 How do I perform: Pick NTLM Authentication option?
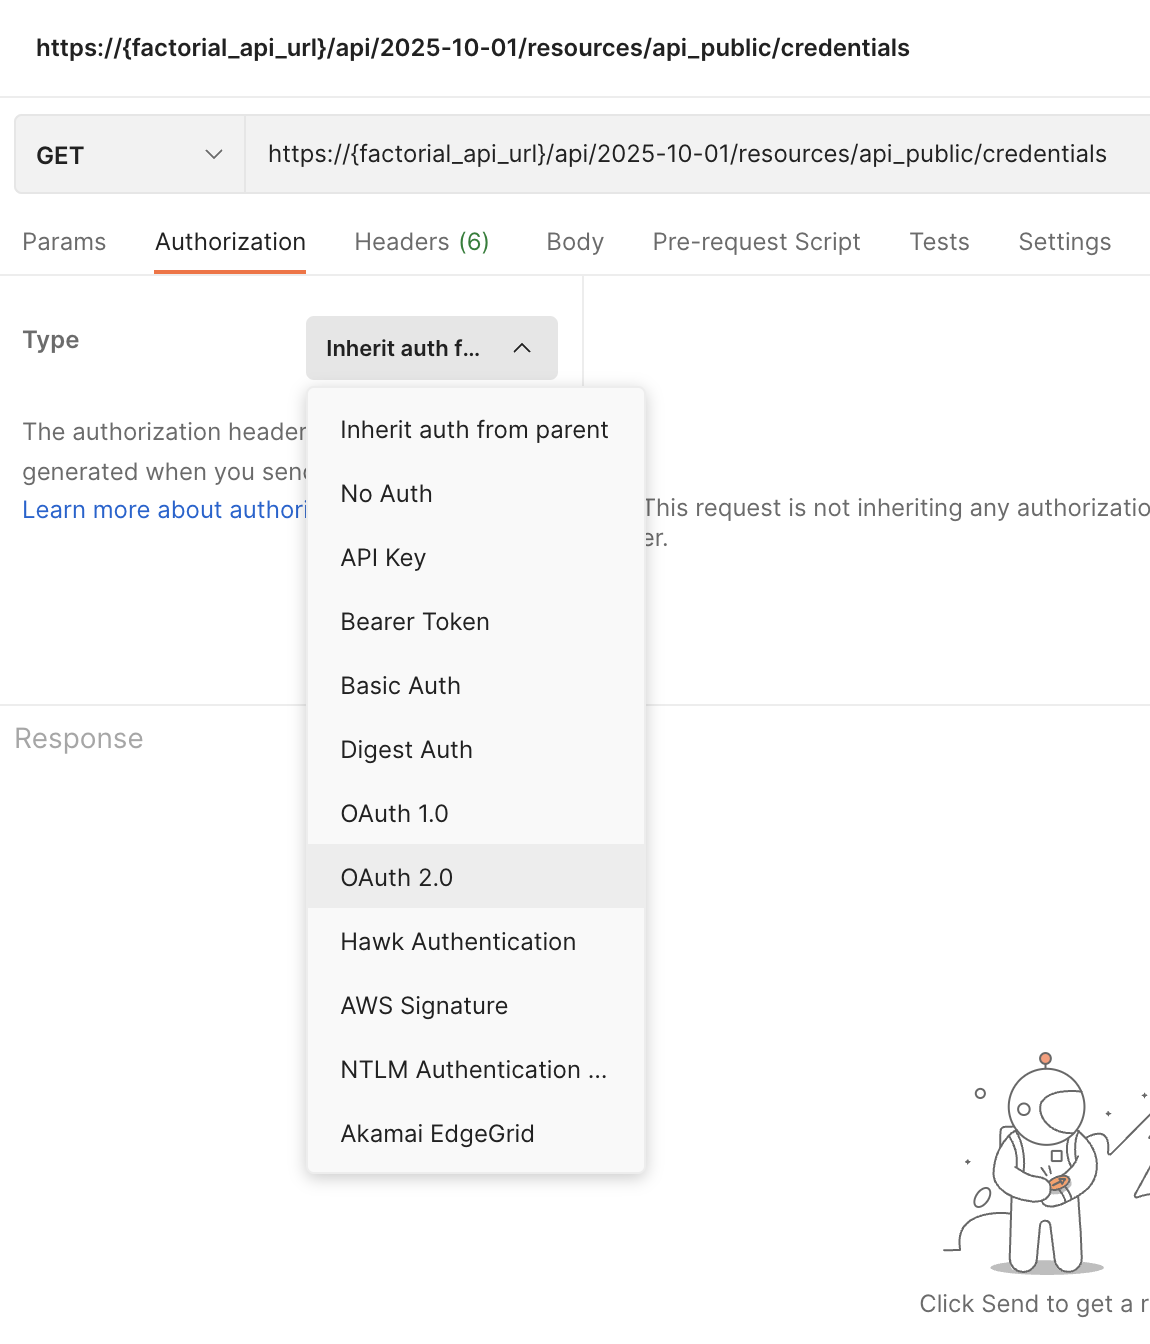tap(476, 1070)
